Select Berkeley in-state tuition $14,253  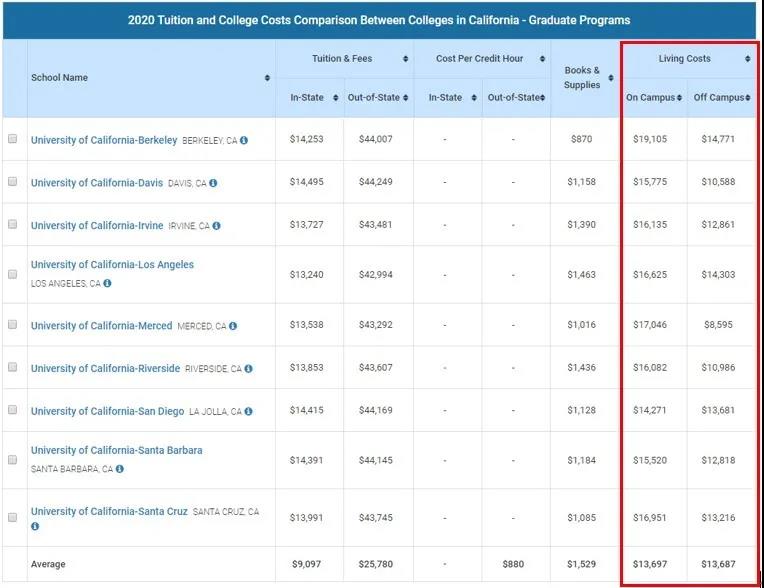pos(306,139)
